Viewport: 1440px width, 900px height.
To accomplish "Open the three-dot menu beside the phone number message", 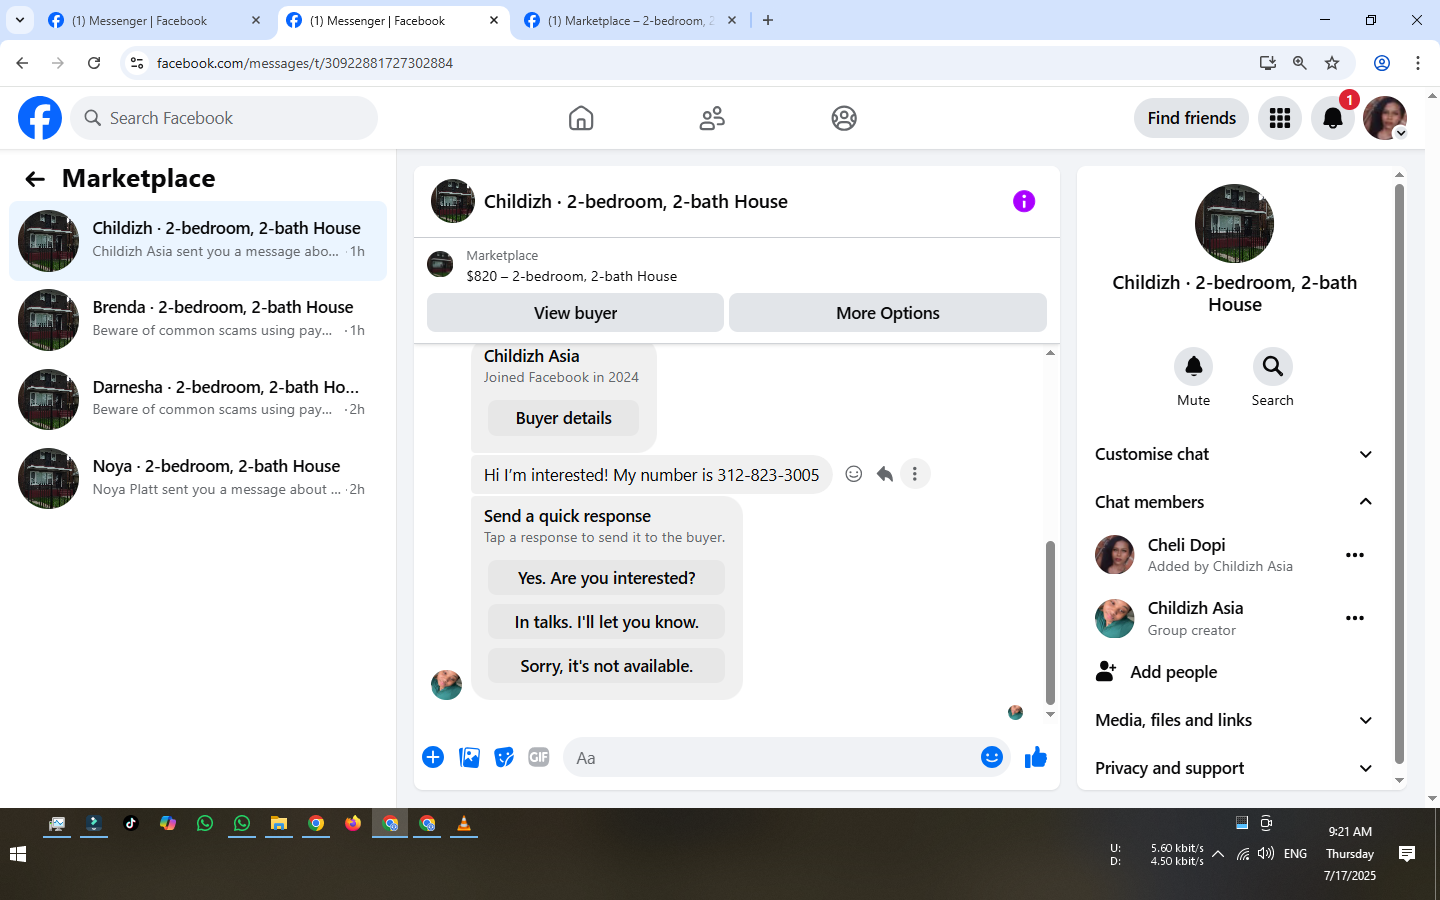I will (x=915, y=474).
